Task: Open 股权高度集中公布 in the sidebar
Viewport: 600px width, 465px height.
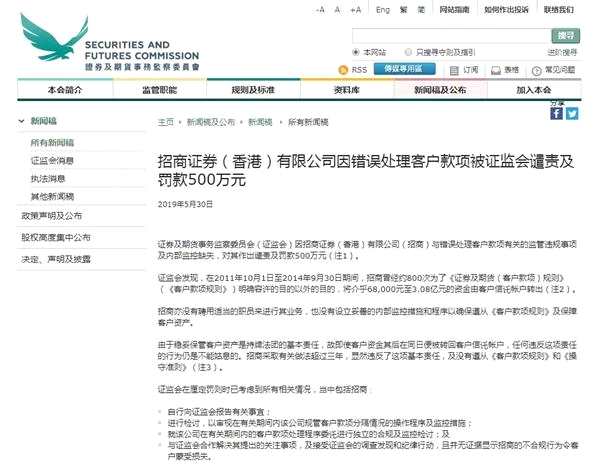Action: [x=56, y=237]
